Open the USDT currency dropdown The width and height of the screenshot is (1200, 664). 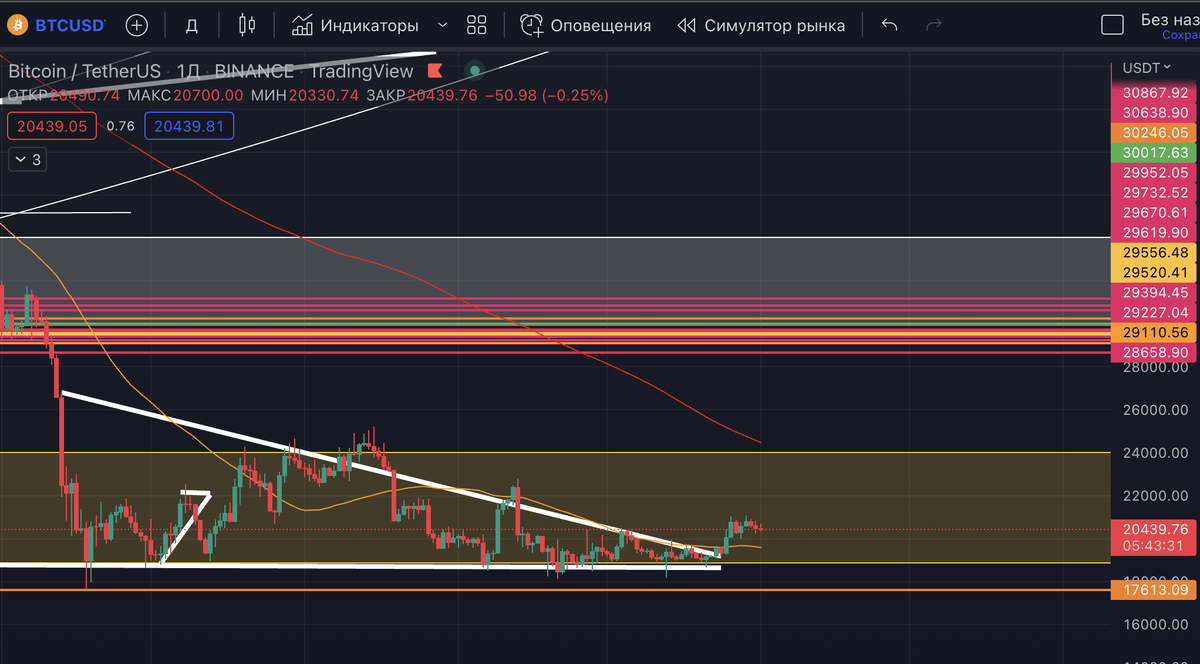(1144, 65)
